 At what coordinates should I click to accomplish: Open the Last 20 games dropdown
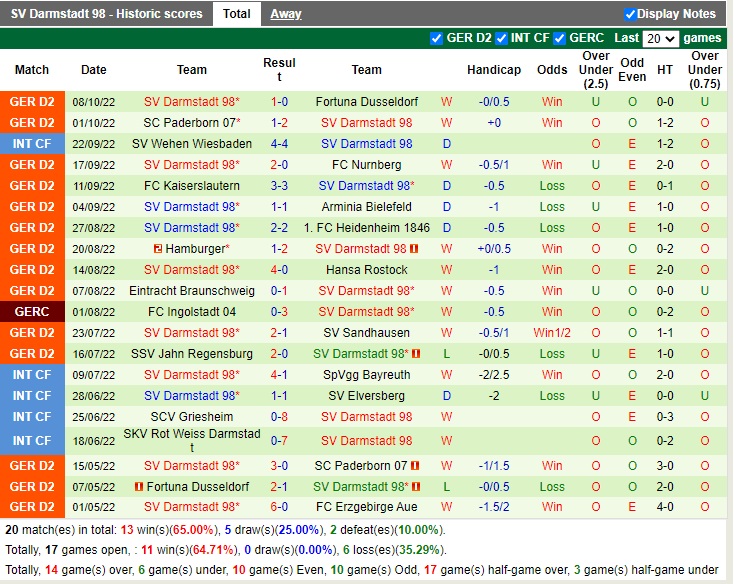pyautogui.click(x=661, y=38)
